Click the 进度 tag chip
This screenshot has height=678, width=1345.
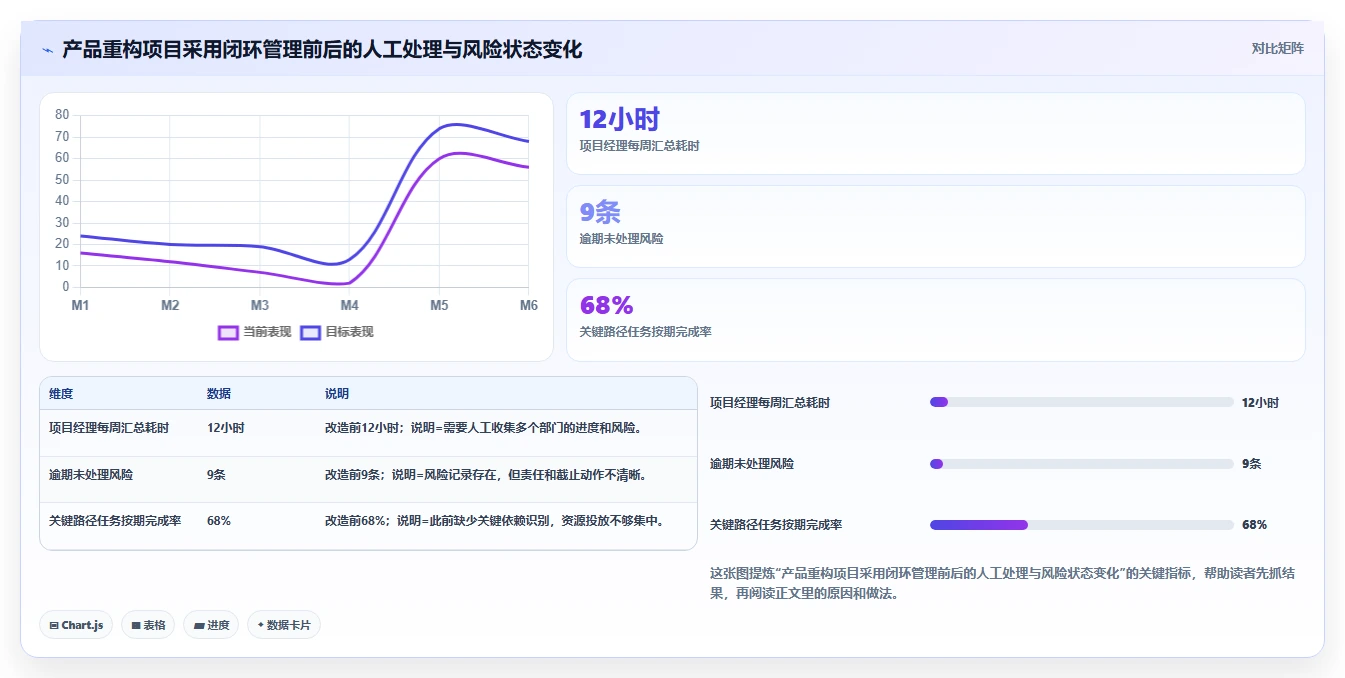pyautogui.click(x=211, y=625)
